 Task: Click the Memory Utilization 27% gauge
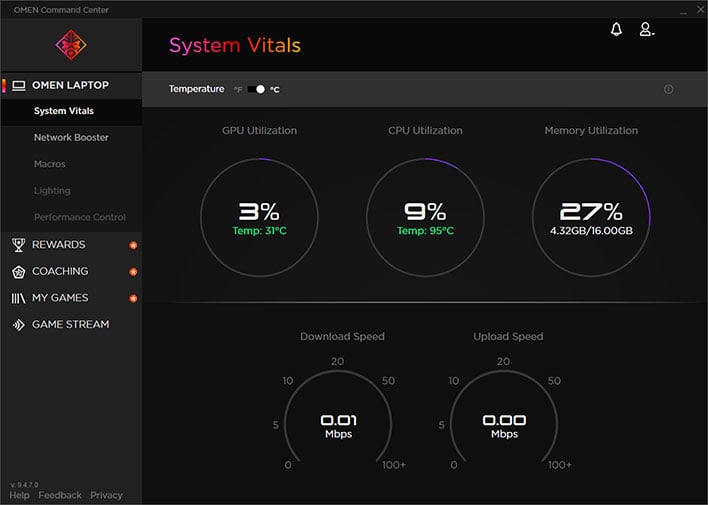[x=591, y=217]
